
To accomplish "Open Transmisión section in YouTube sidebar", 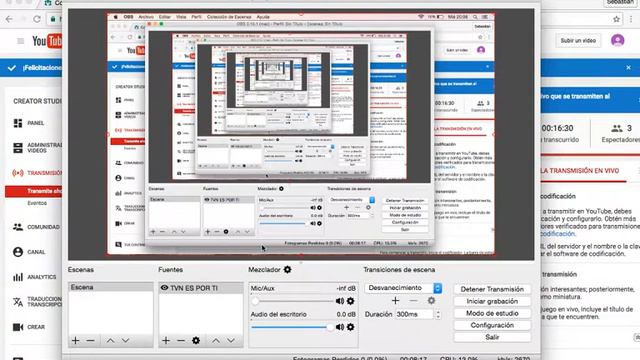I will (37, 173).
